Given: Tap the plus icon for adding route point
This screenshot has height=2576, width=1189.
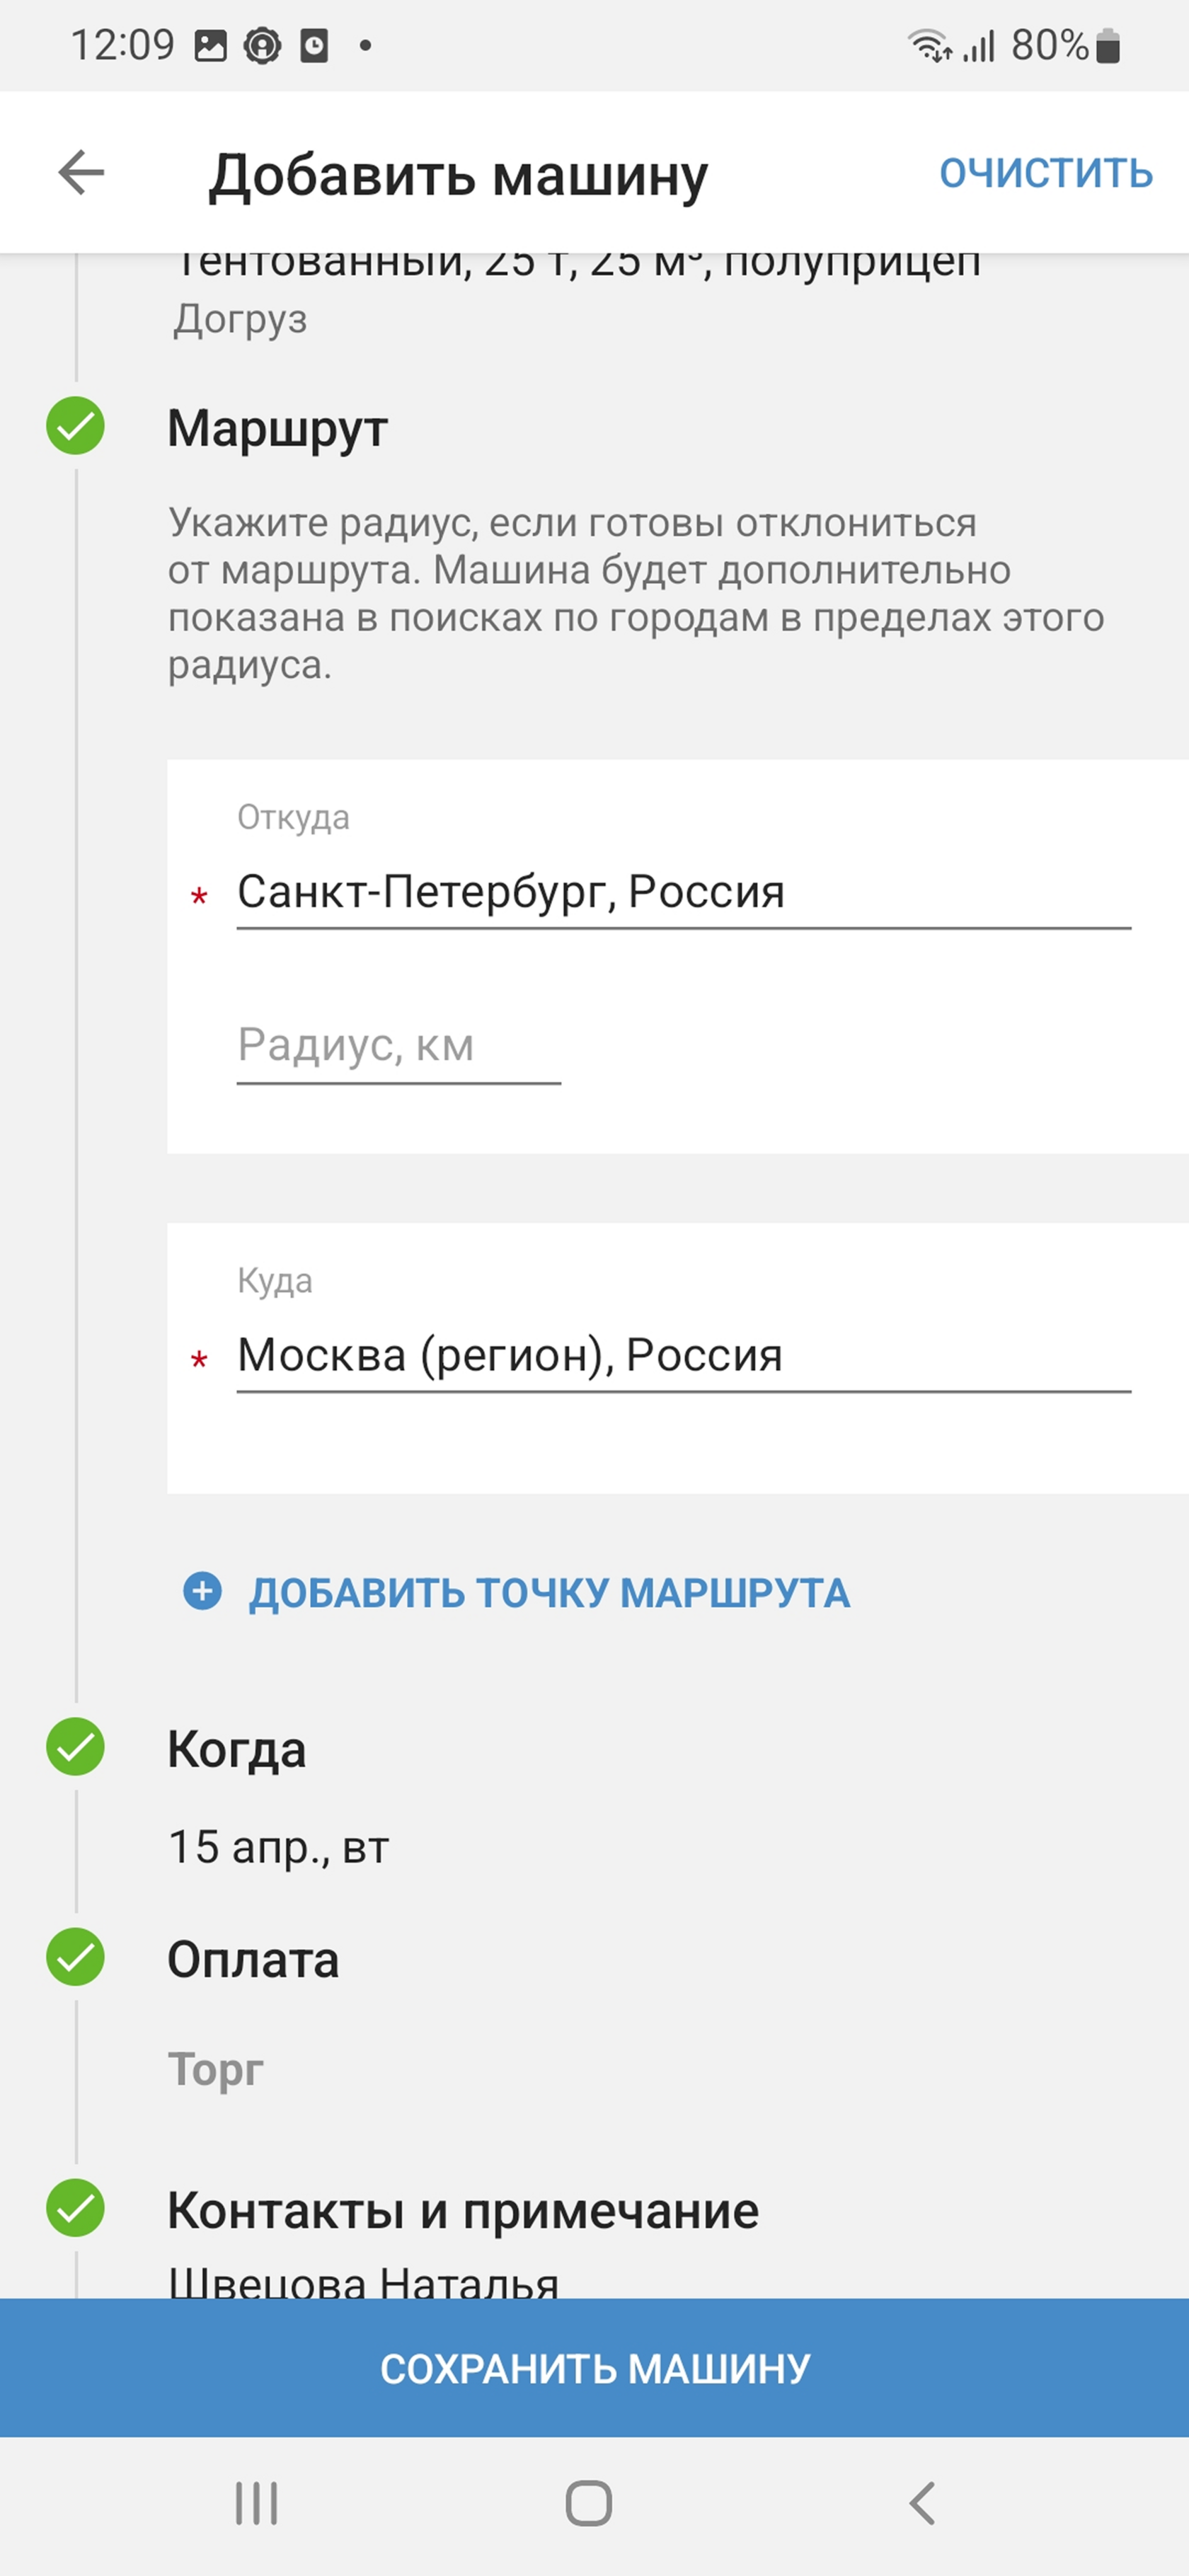Looking at the screenshot, I should 203,1591.
